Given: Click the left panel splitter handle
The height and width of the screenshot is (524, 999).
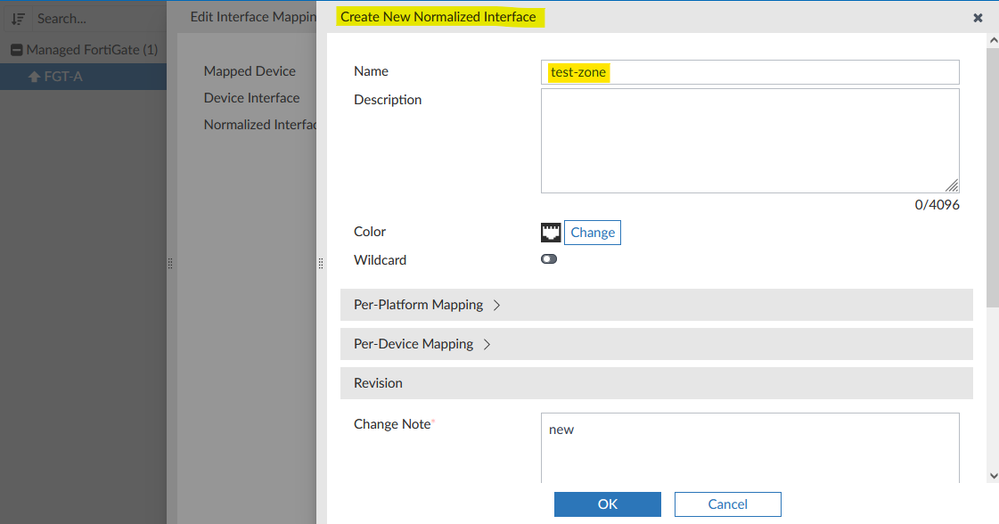Looking at the screenshot, I should tap(170, 263).
